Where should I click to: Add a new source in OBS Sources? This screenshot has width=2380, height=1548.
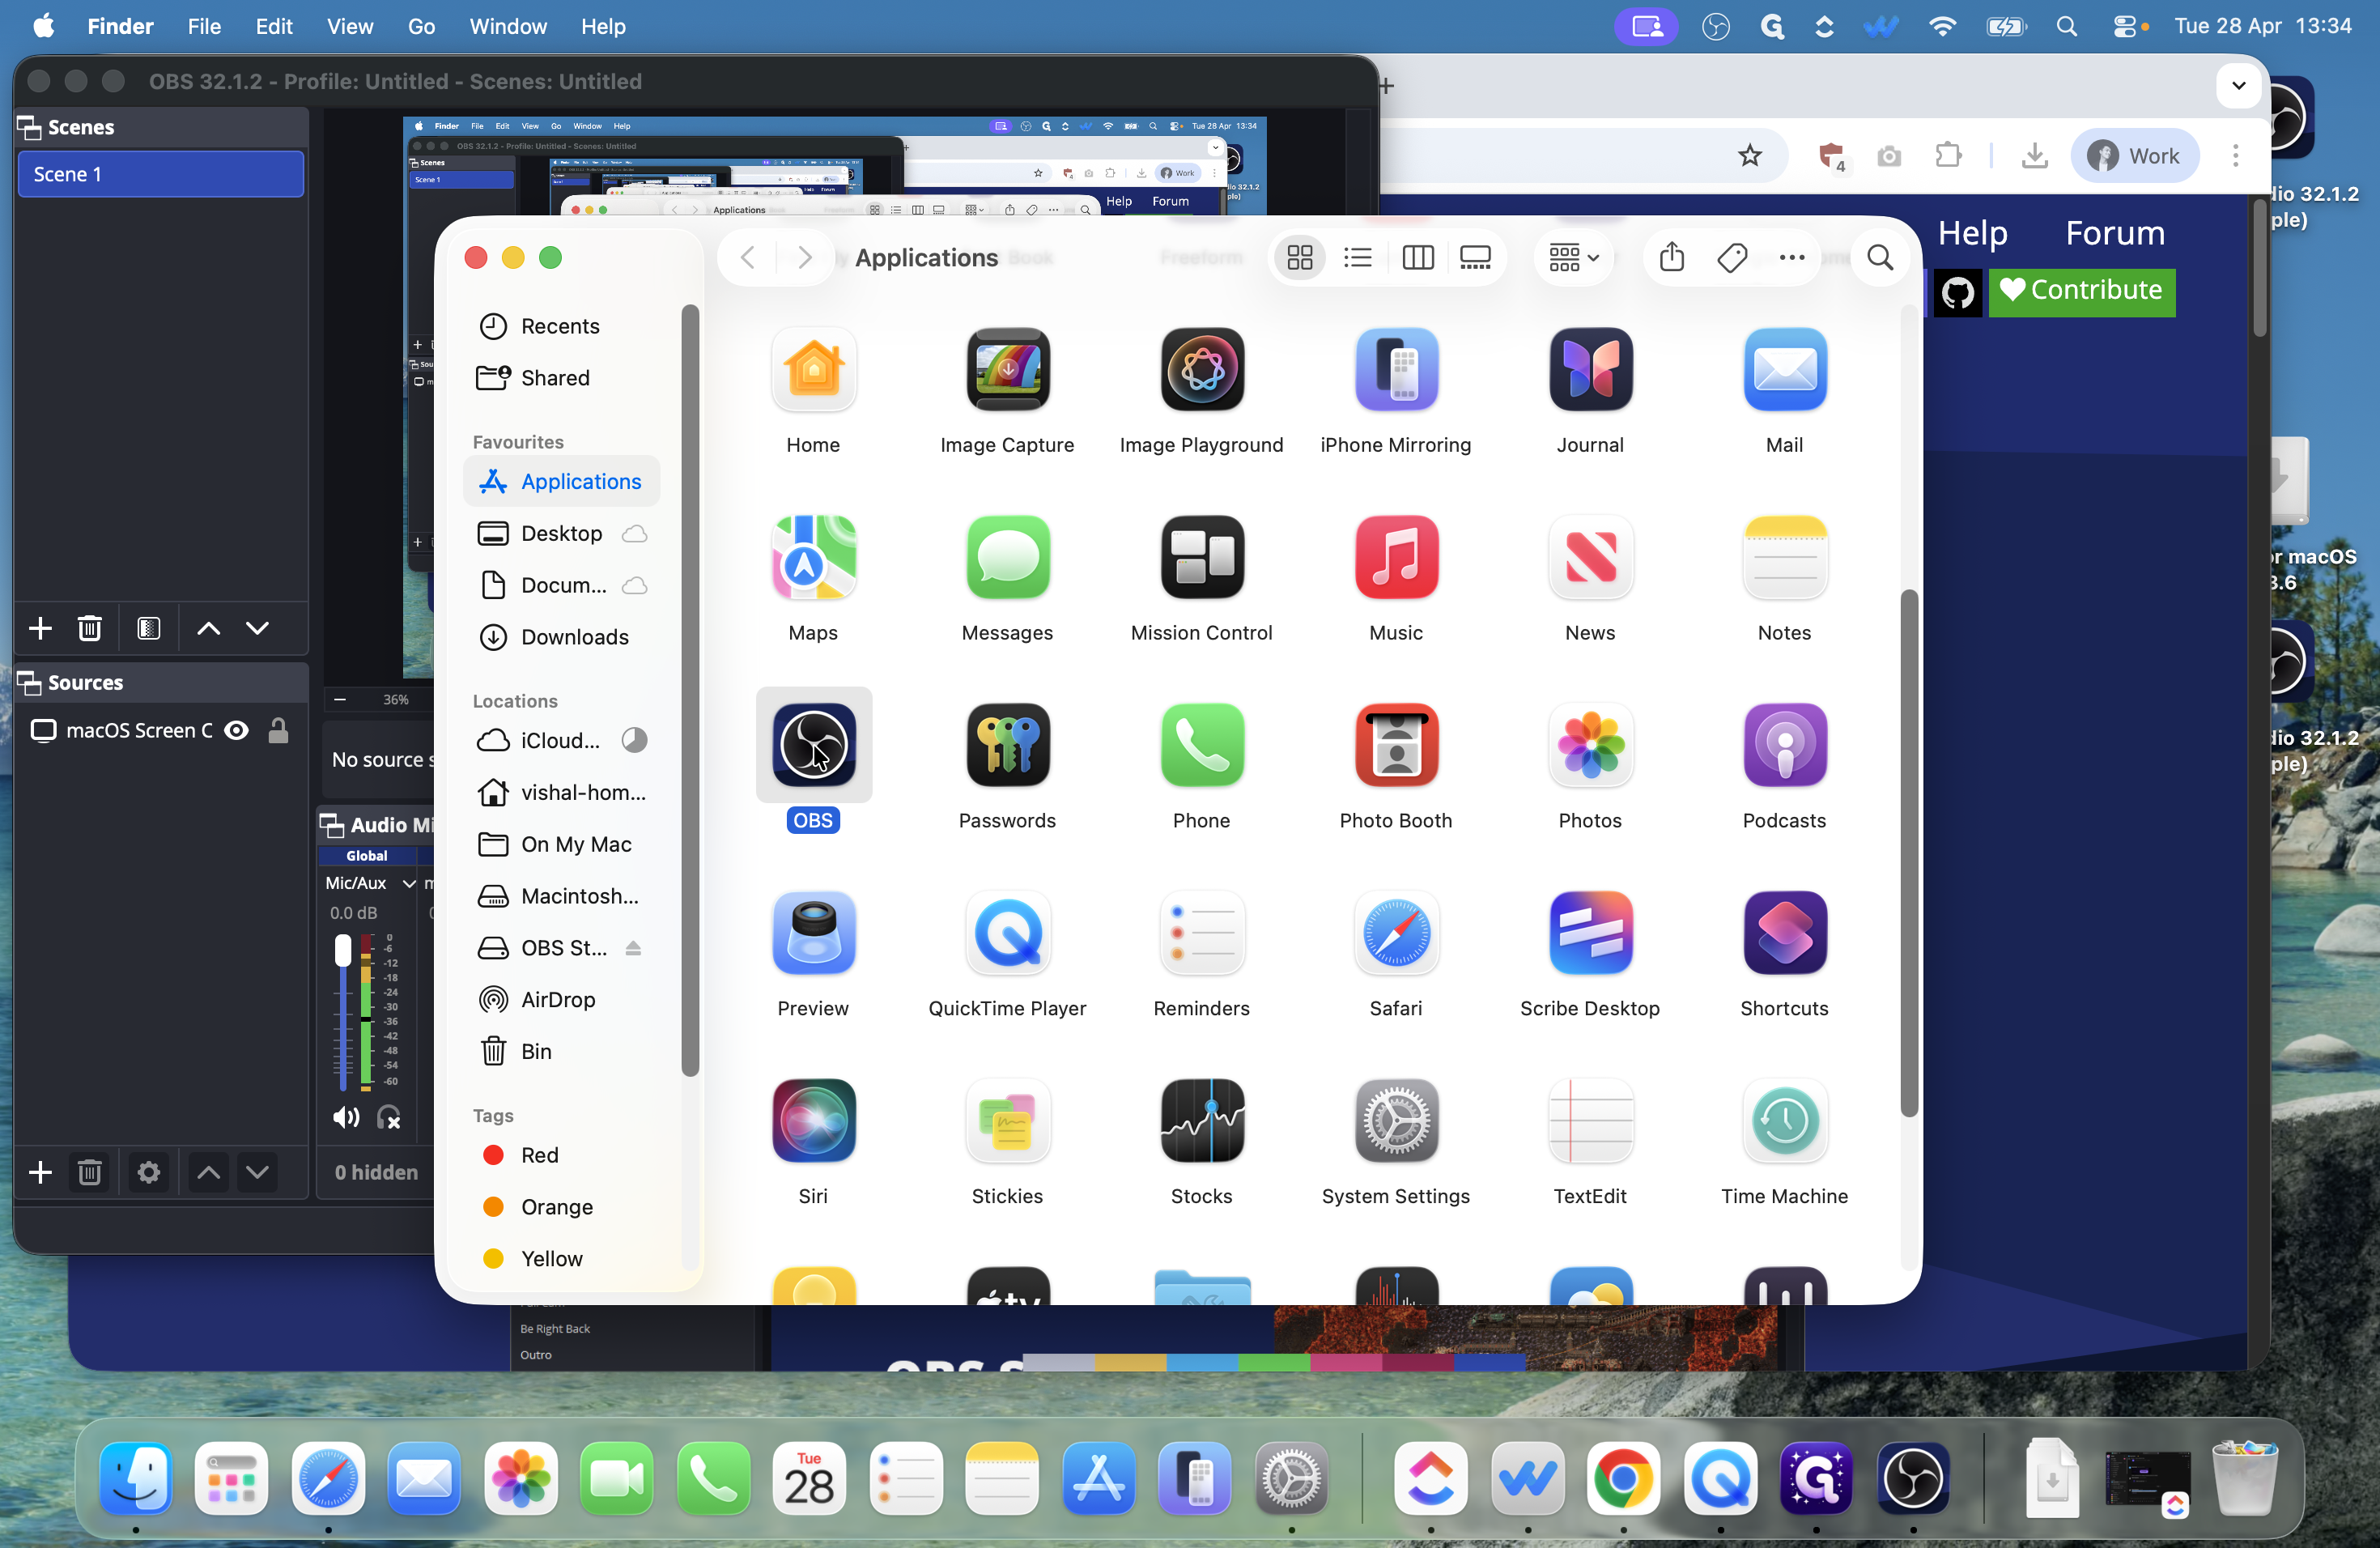point(40,1172)
